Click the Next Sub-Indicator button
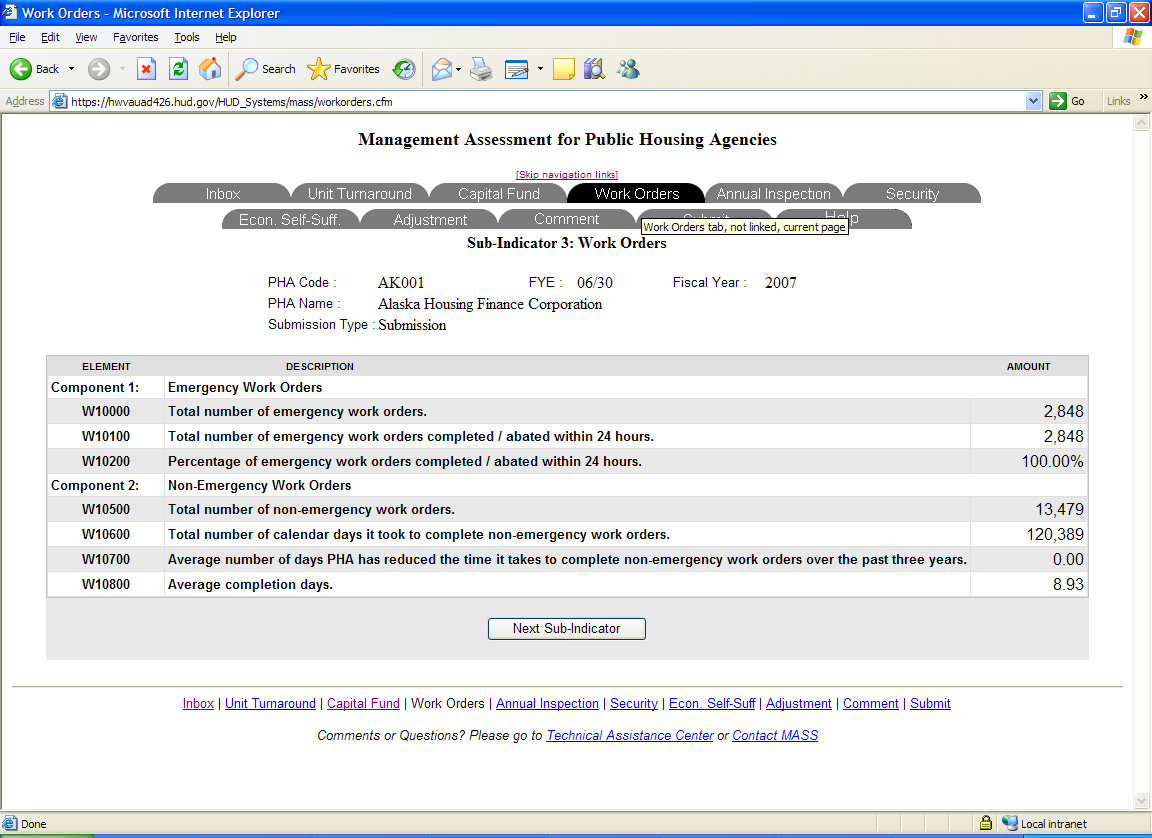 [x=566, y=629]
